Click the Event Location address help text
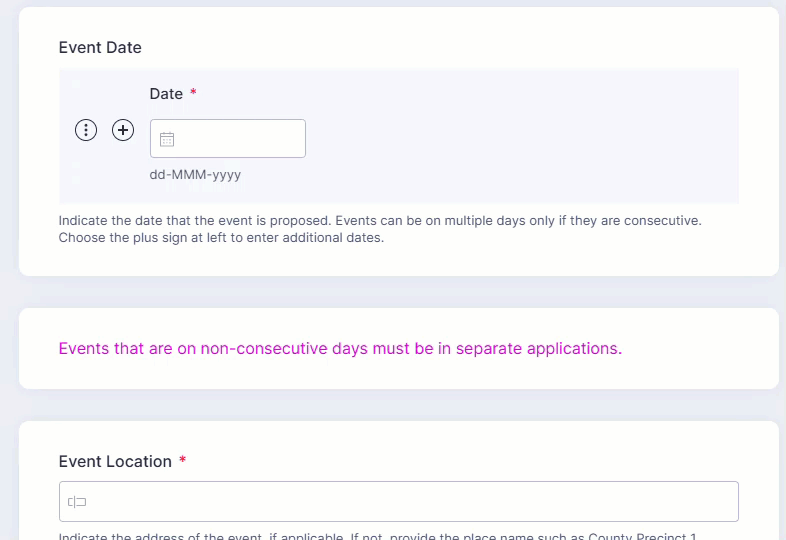 point(380,537)
